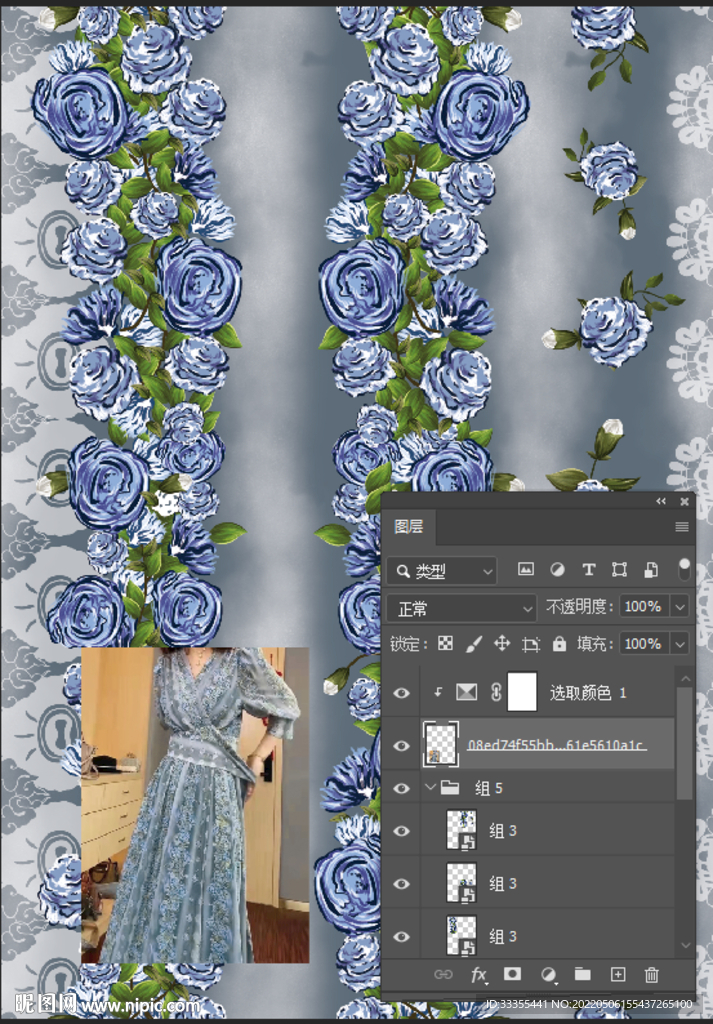Create new fill or adjustment layer
713x1024 pixels.
[x=548, y=975]
